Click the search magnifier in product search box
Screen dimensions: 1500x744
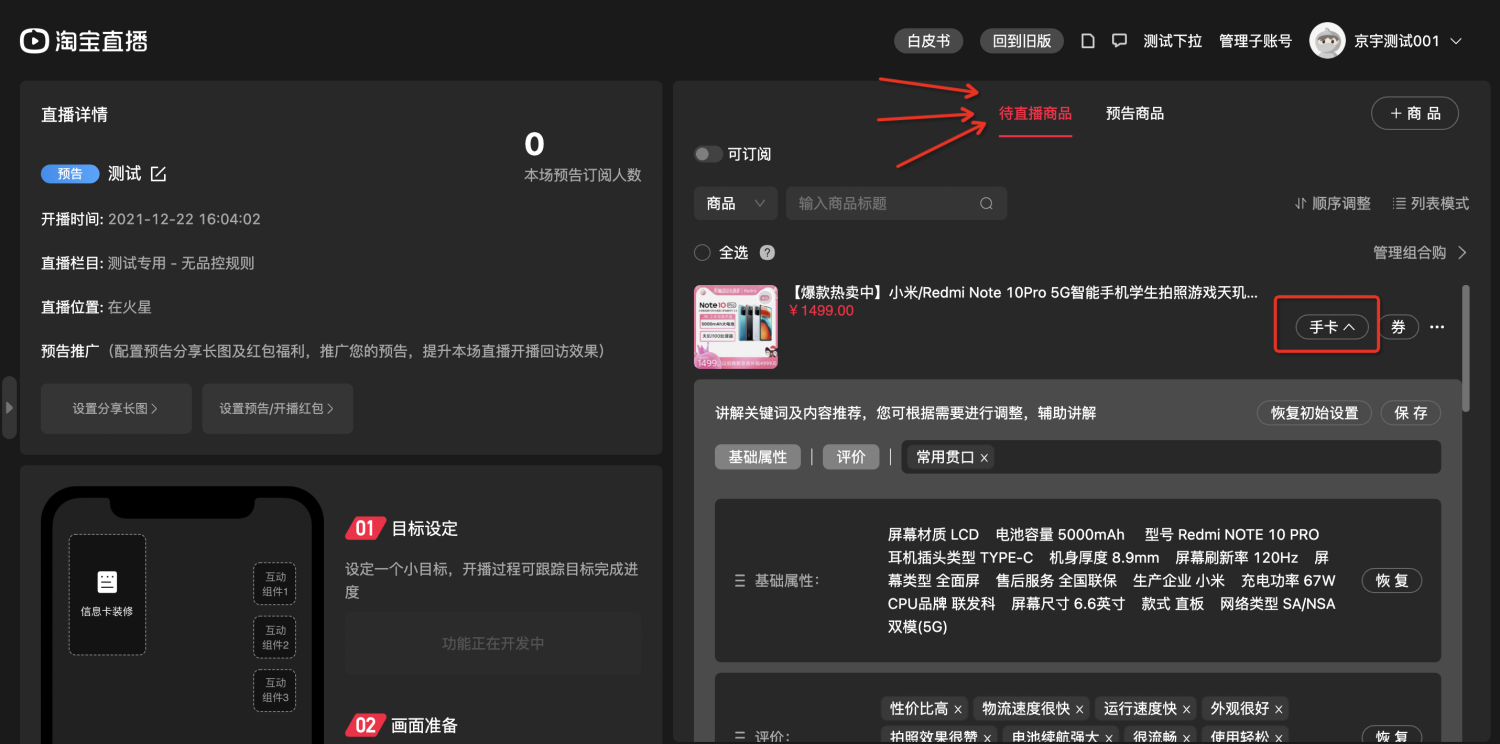[986, 203]
